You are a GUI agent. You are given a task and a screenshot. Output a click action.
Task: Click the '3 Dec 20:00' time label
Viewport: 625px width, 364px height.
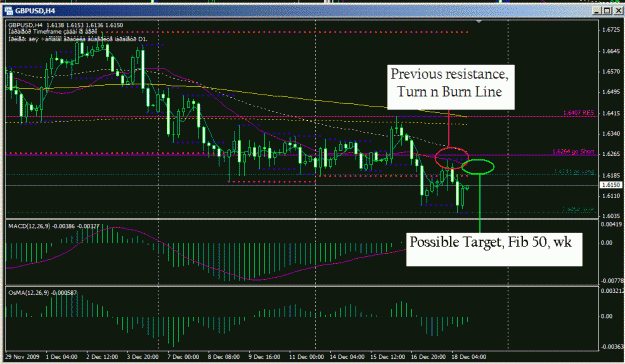click(143, 356)
